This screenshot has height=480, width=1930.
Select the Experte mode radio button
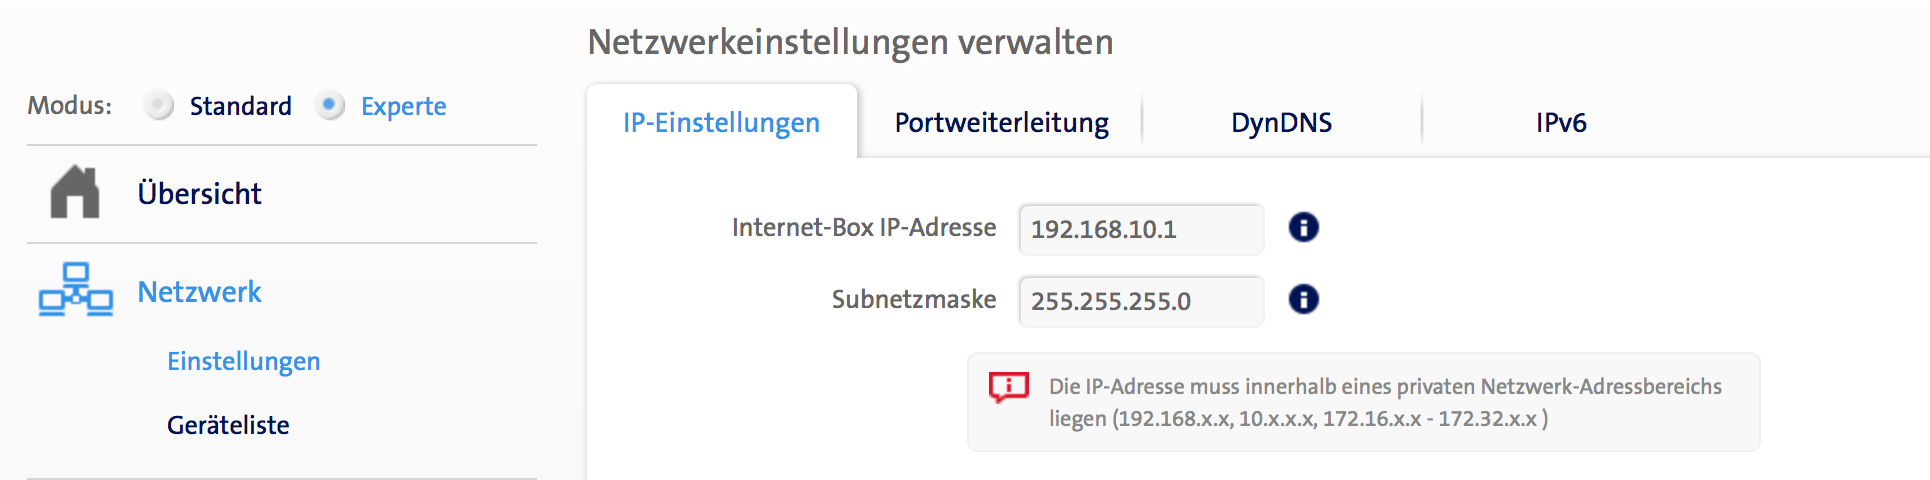329,105
